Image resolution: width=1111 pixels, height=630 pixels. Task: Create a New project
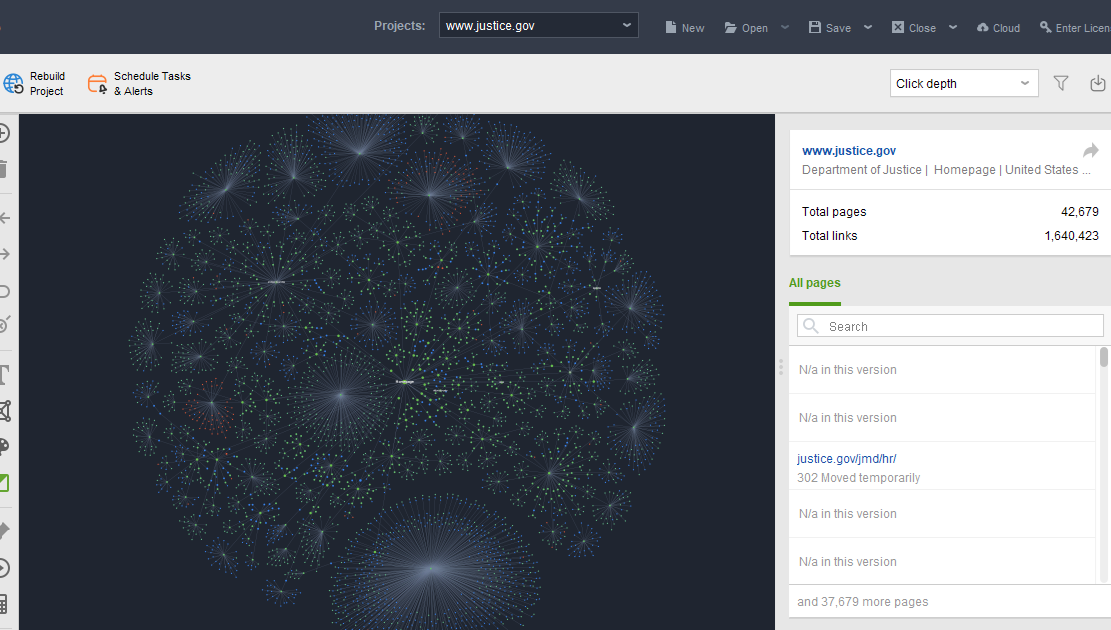pos(684,28)
